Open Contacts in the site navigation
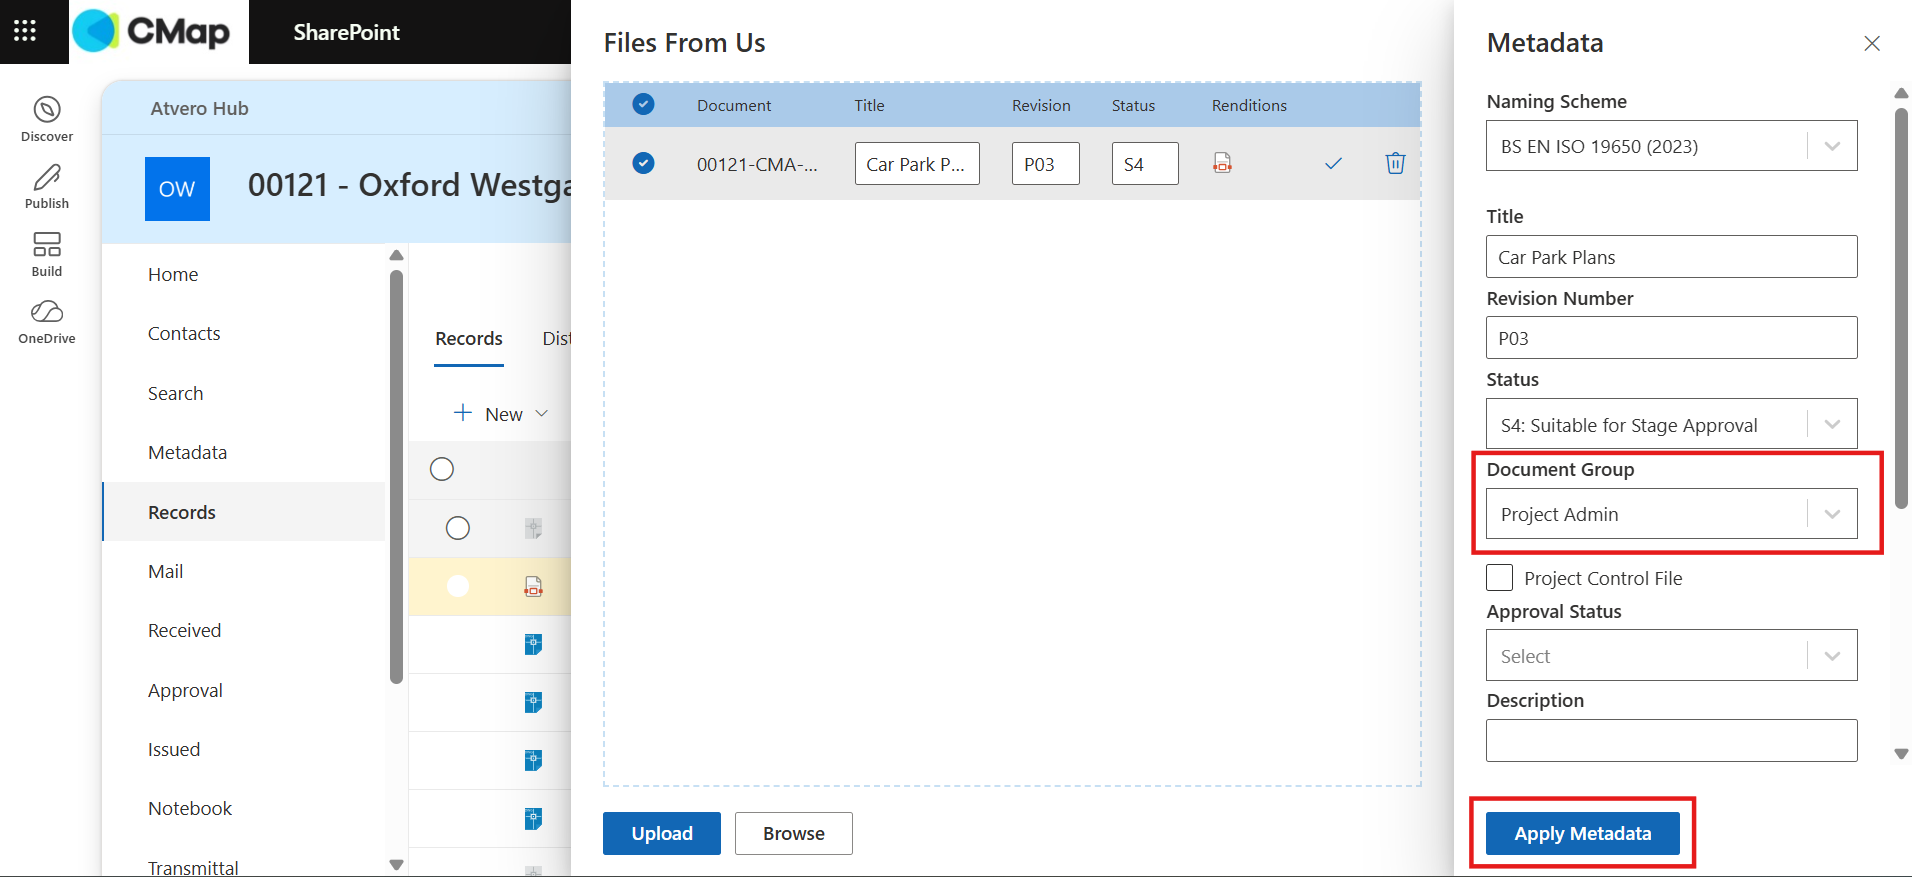Screen dimensions: 1912x877 click(184, 334)
